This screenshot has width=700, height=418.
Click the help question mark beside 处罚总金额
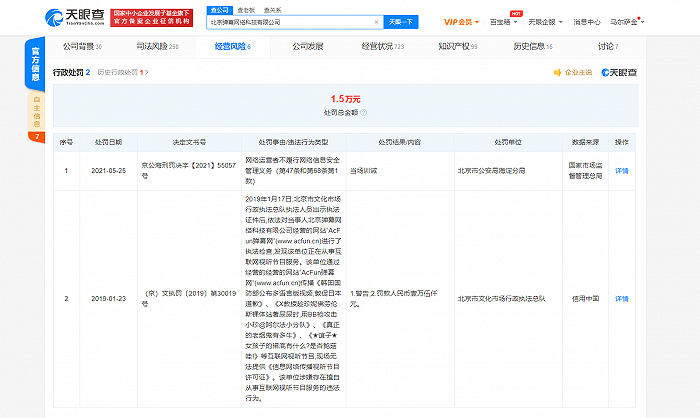tap(363, 113)
